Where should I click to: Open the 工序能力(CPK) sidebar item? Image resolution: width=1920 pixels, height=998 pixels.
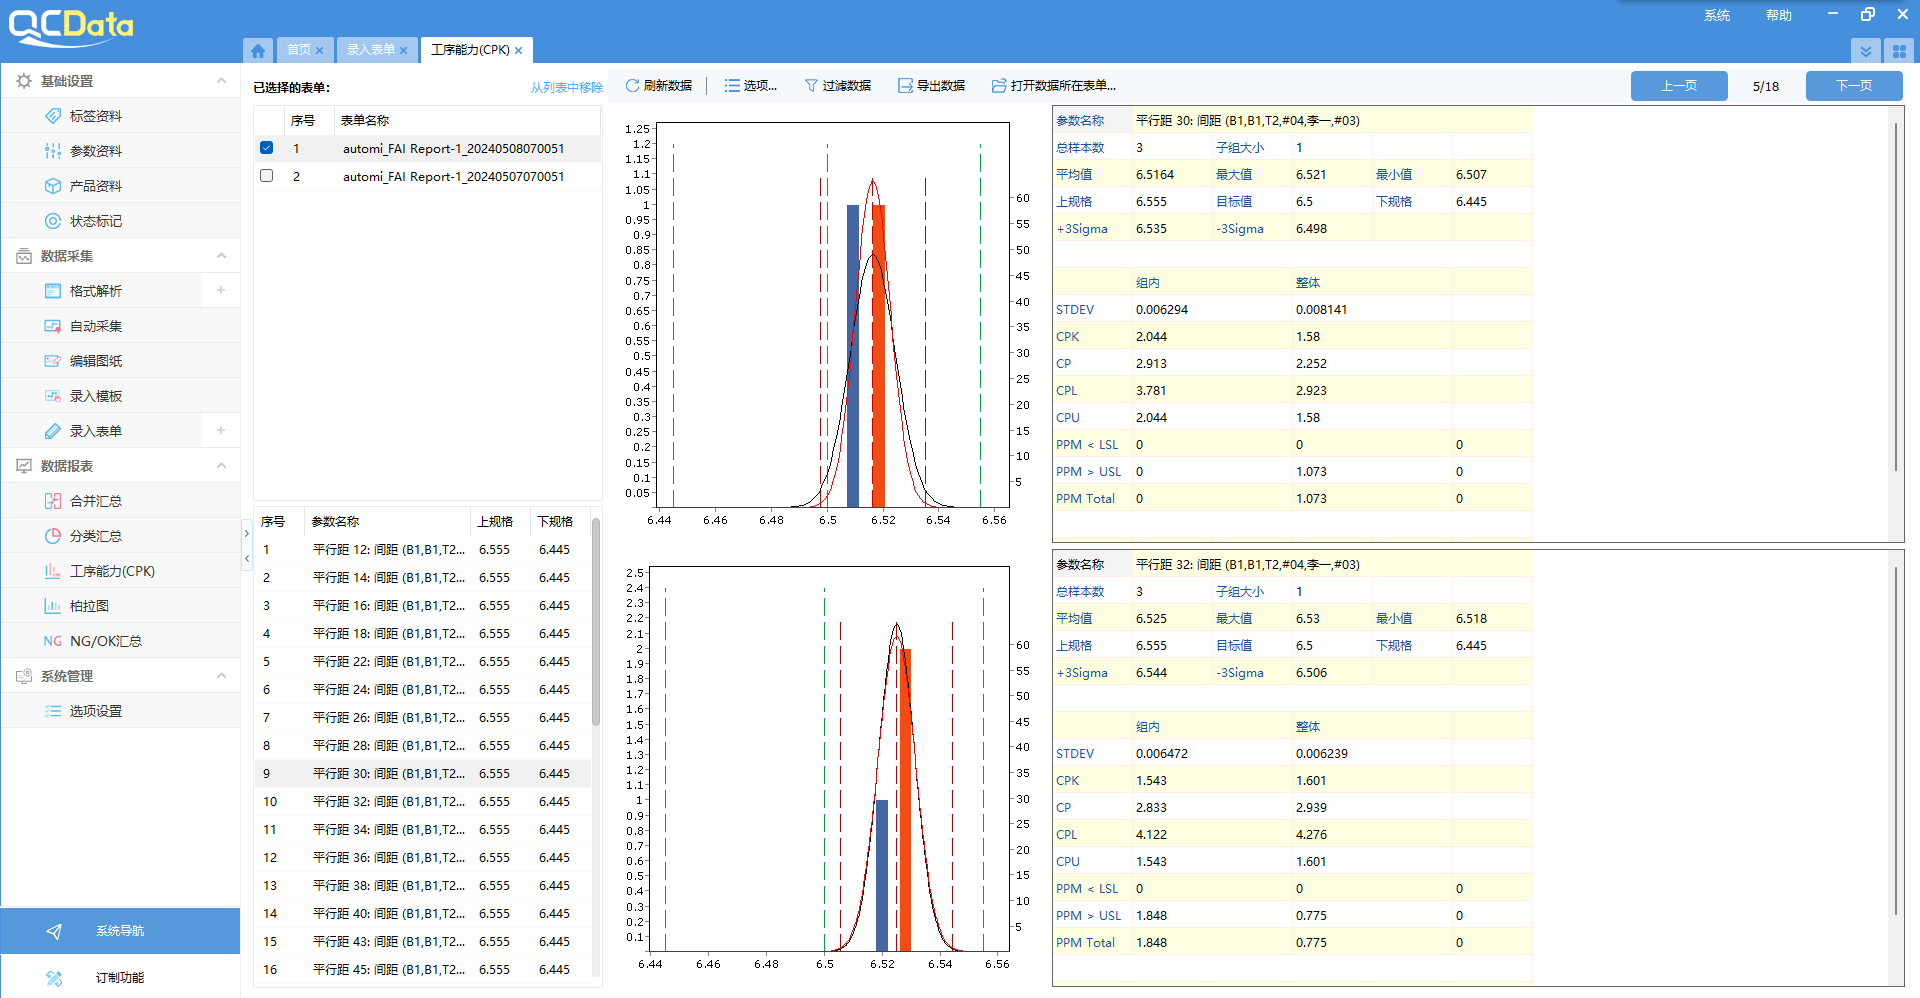[112, 571]
